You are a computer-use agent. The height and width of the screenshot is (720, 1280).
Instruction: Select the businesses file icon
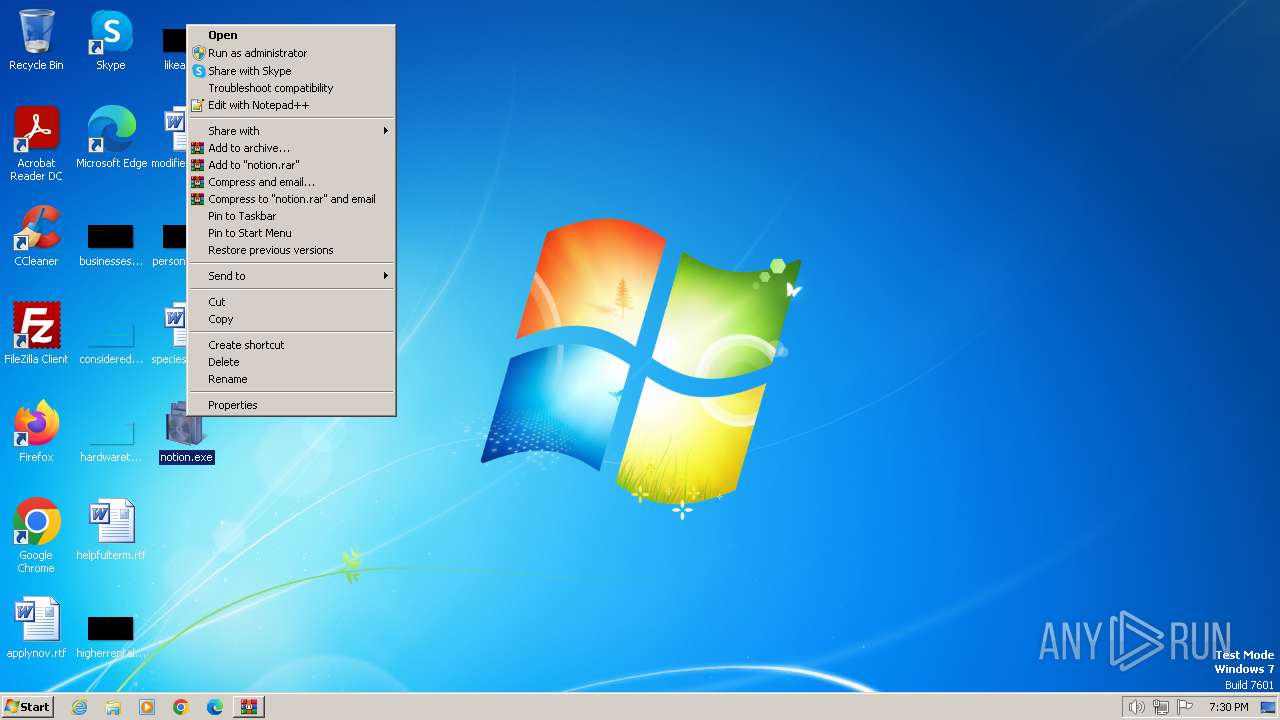[x=111, y=244]
